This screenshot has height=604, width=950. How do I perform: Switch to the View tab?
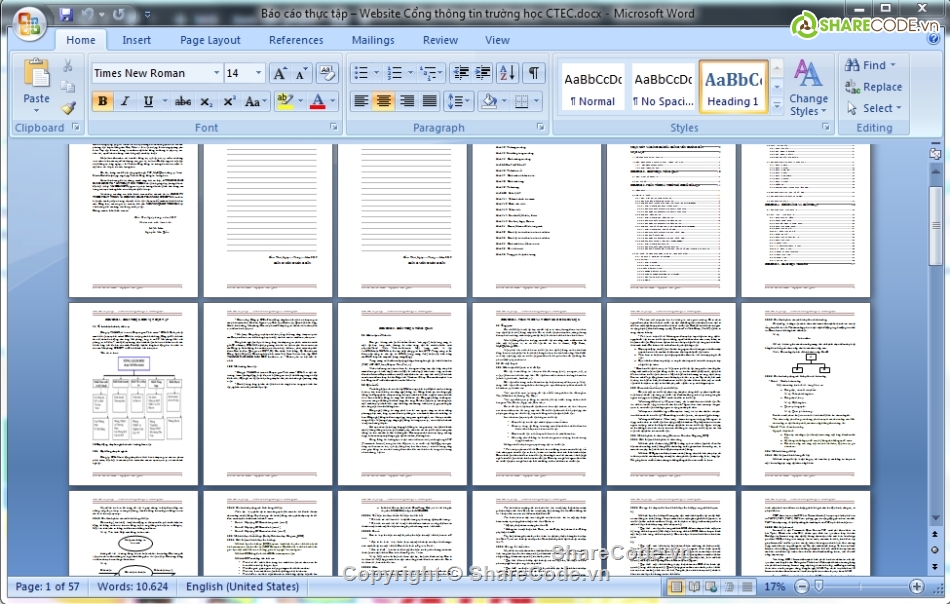(497, 40)
